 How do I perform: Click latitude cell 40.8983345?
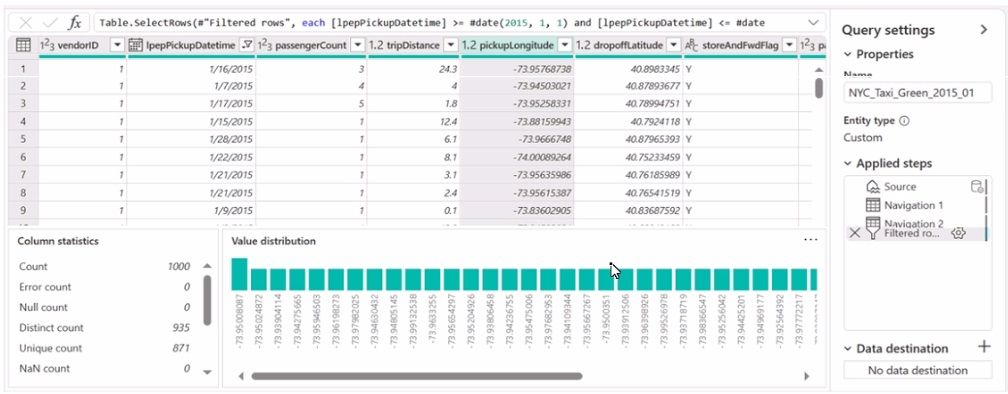coord(628,69)
